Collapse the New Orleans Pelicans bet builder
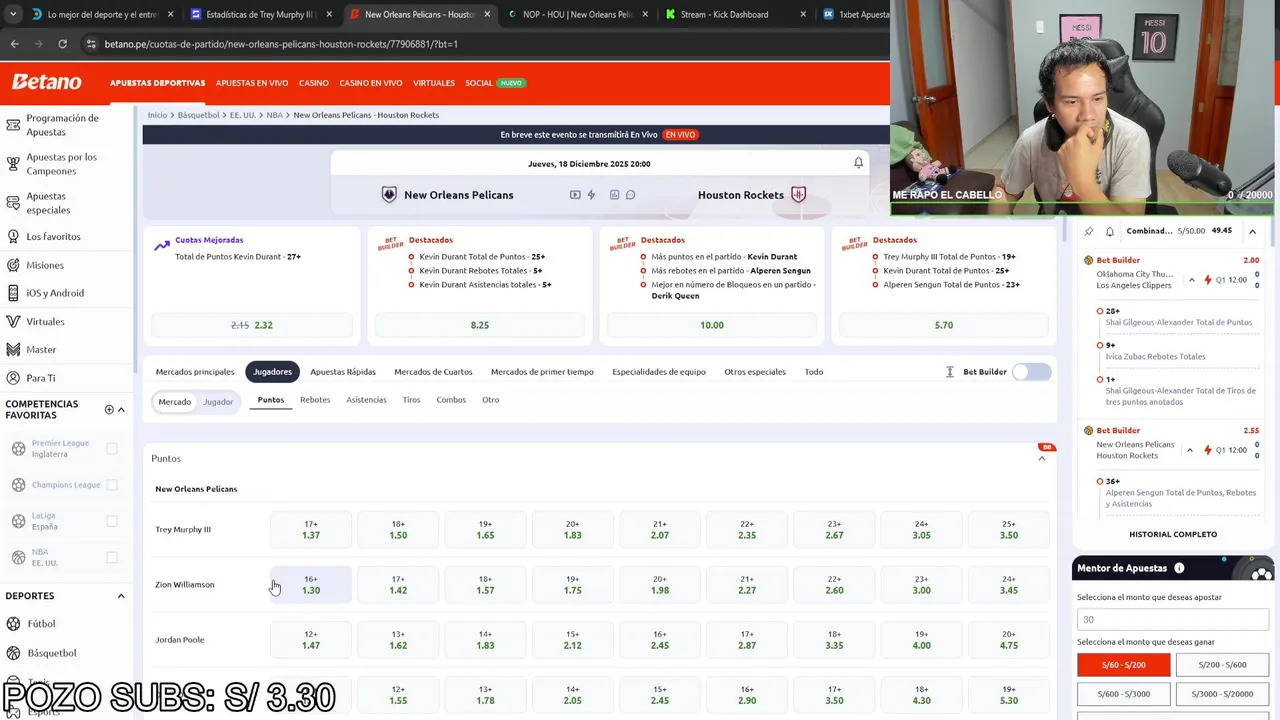This screenshot has width=1280, height=720. [x=1189, y=450]
